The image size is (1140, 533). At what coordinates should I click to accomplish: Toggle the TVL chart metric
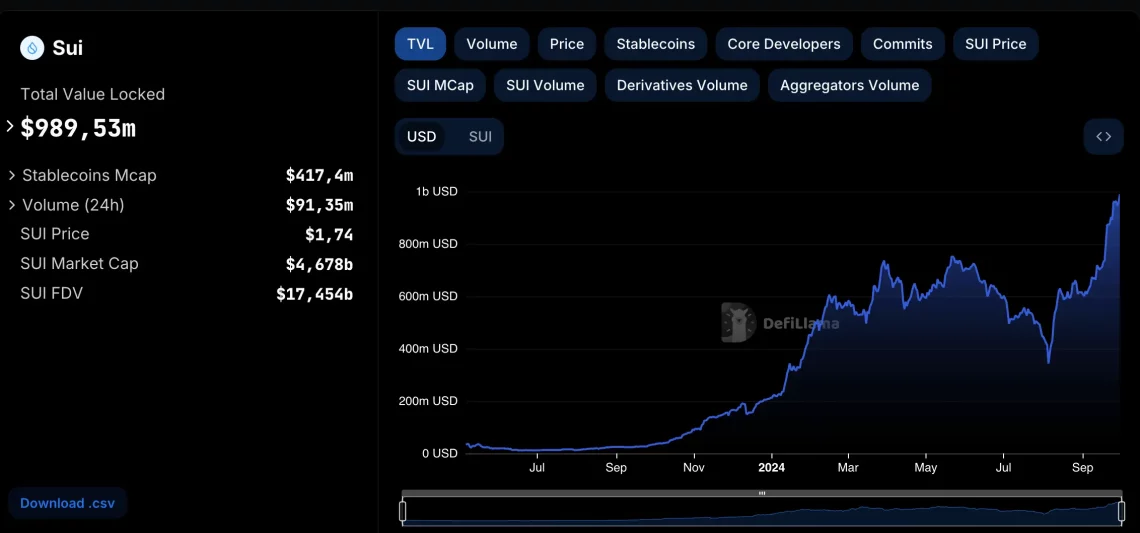coord(420,44)
